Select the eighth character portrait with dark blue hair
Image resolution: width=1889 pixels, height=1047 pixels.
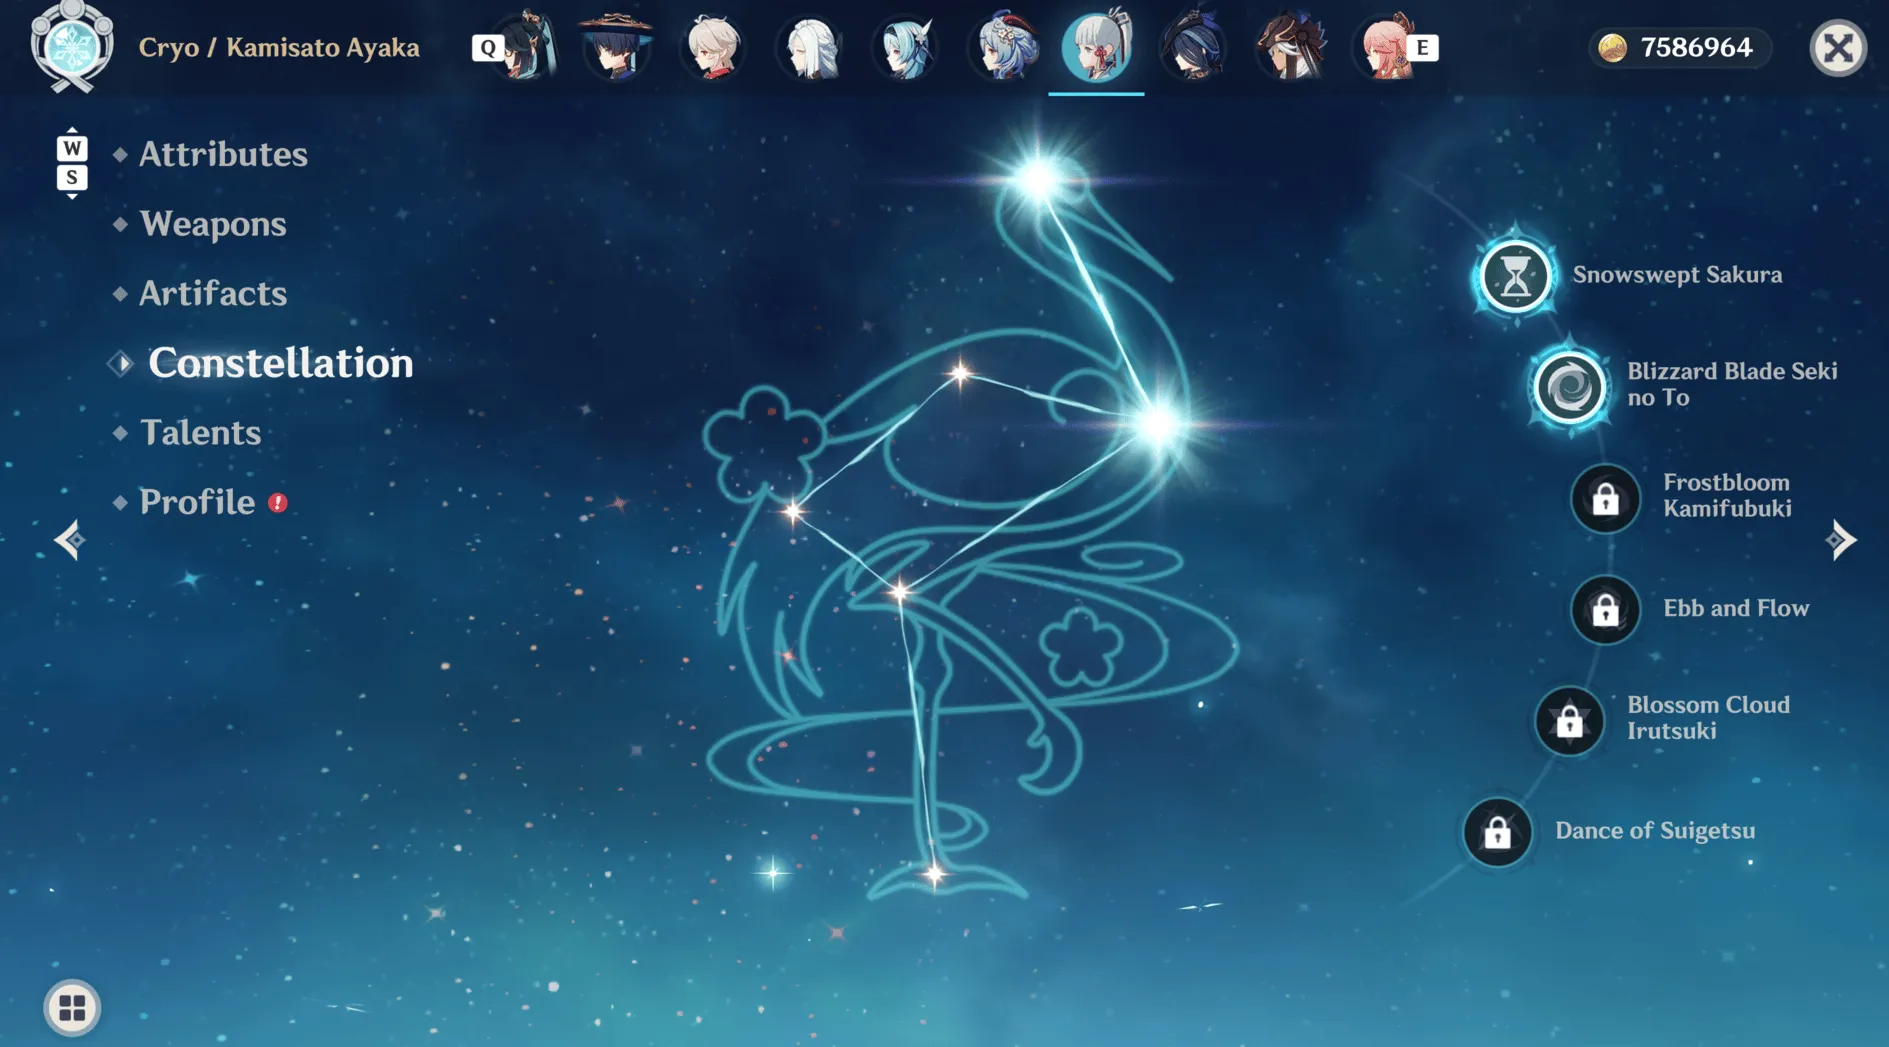click(1194, 46)
